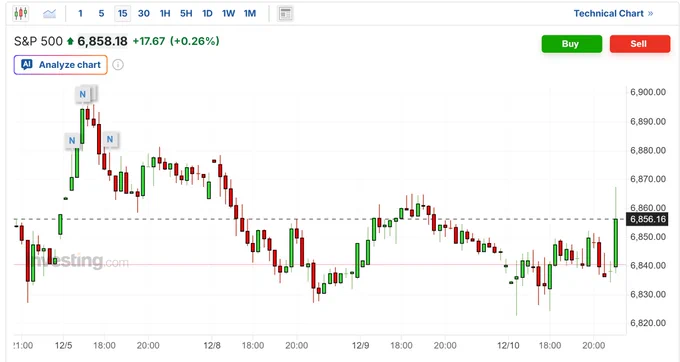Select the 15 minute interval
The width and height of the screenshot is (680, 362).
(123, 13)
